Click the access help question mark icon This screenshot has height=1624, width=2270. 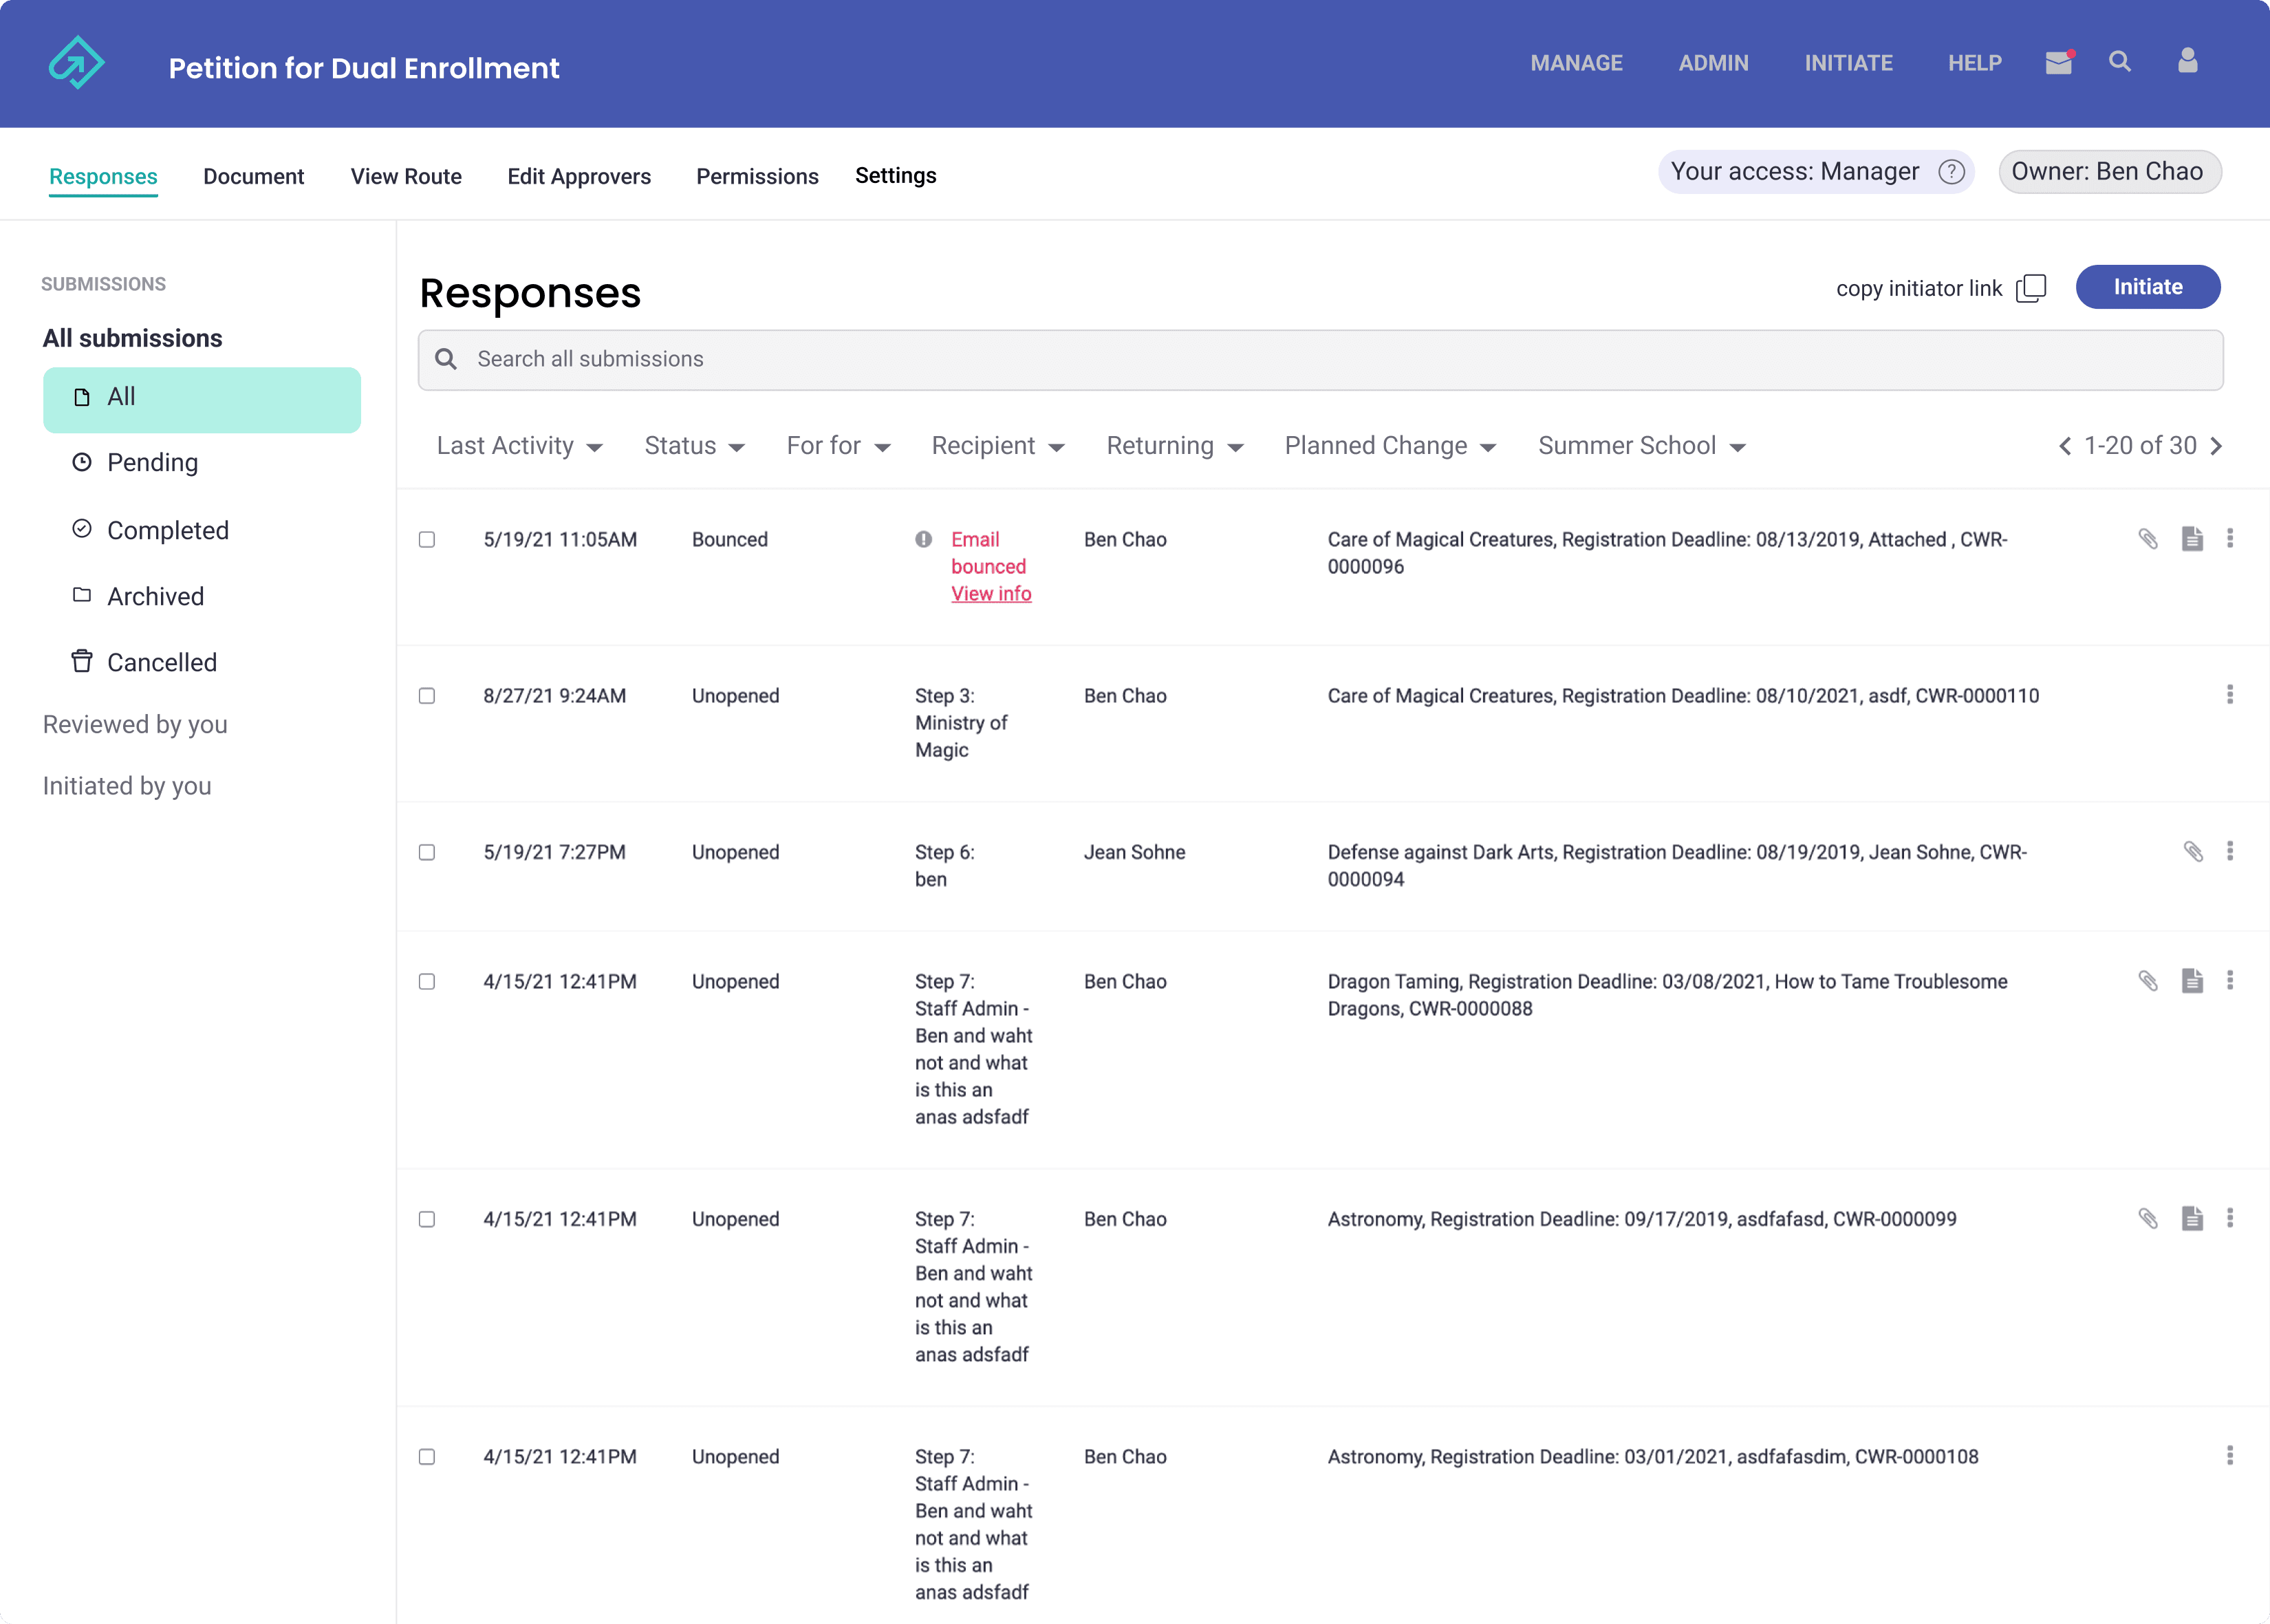point(1951,172)
